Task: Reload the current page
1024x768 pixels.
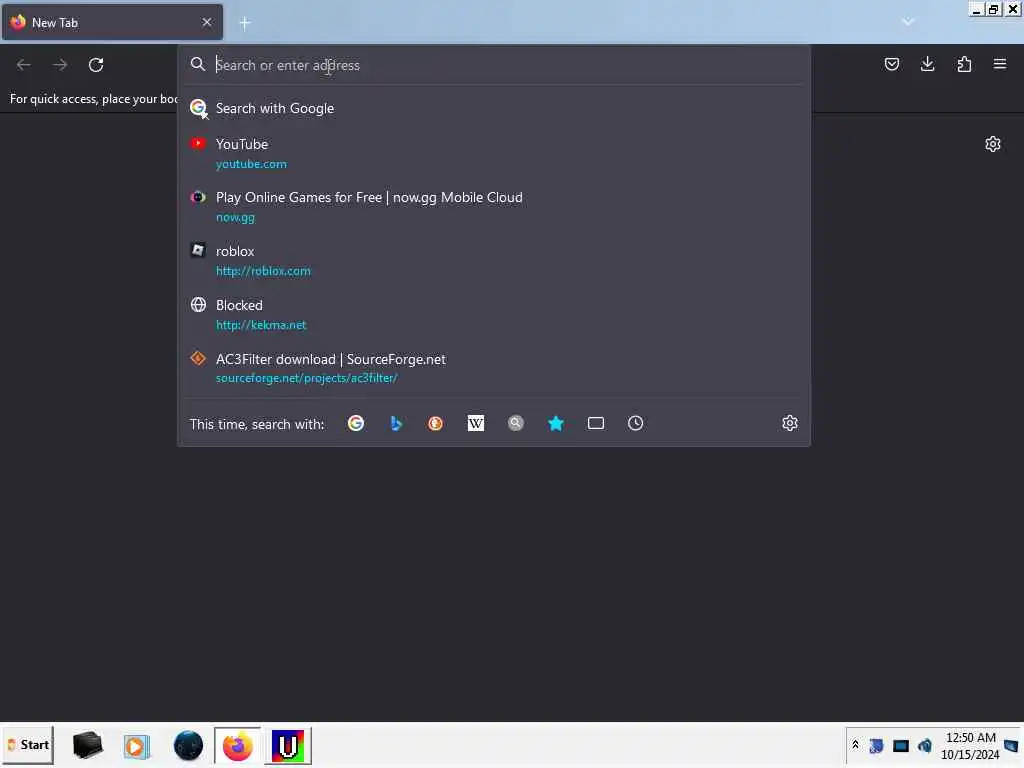Action: [96, 65]
